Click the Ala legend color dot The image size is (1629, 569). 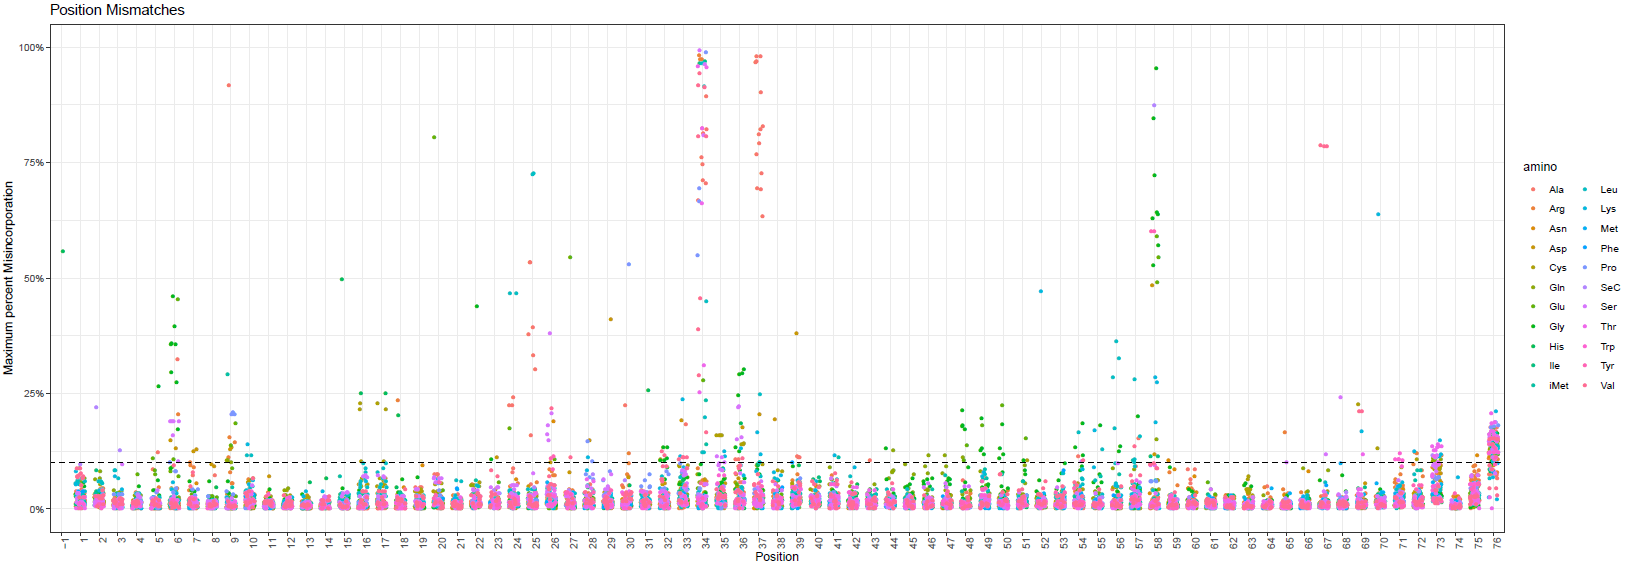point(1533,190)
